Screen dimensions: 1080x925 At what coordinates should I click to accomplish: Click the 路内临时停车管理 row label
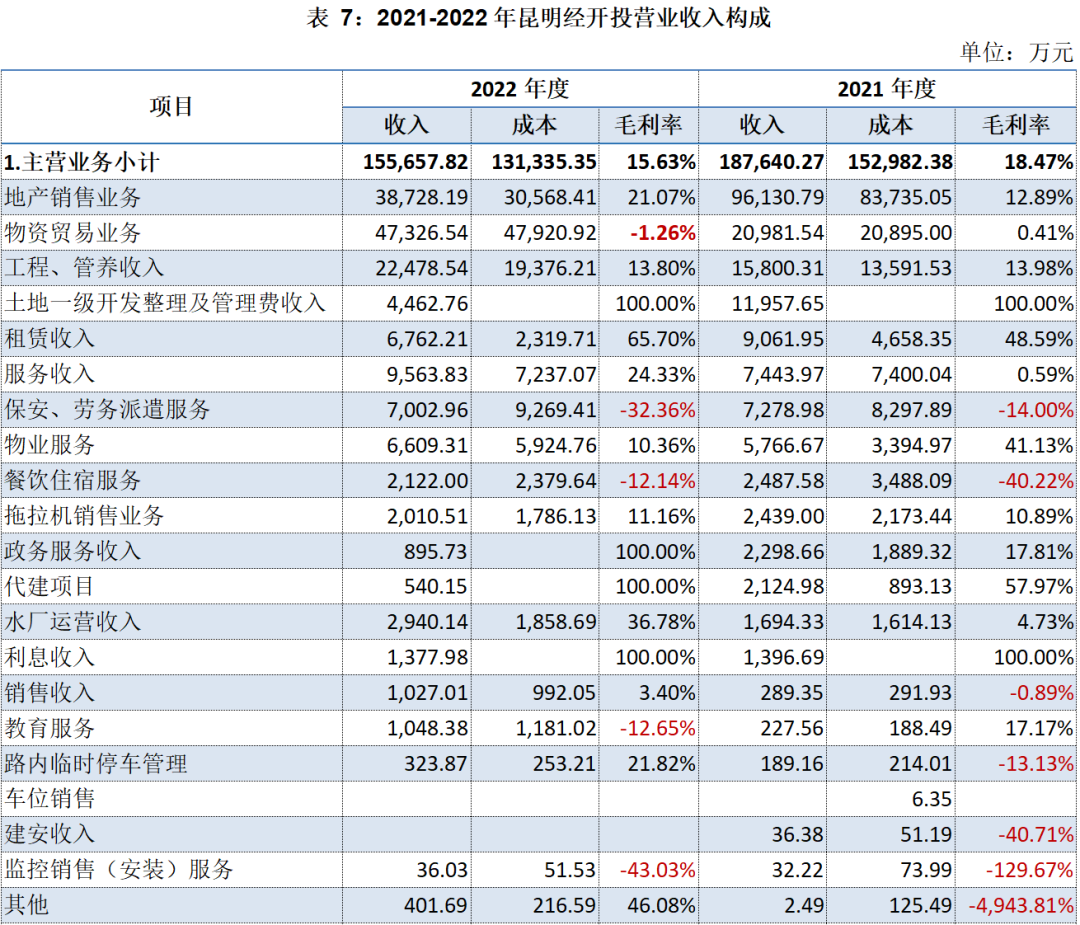[x=96, y=764]
